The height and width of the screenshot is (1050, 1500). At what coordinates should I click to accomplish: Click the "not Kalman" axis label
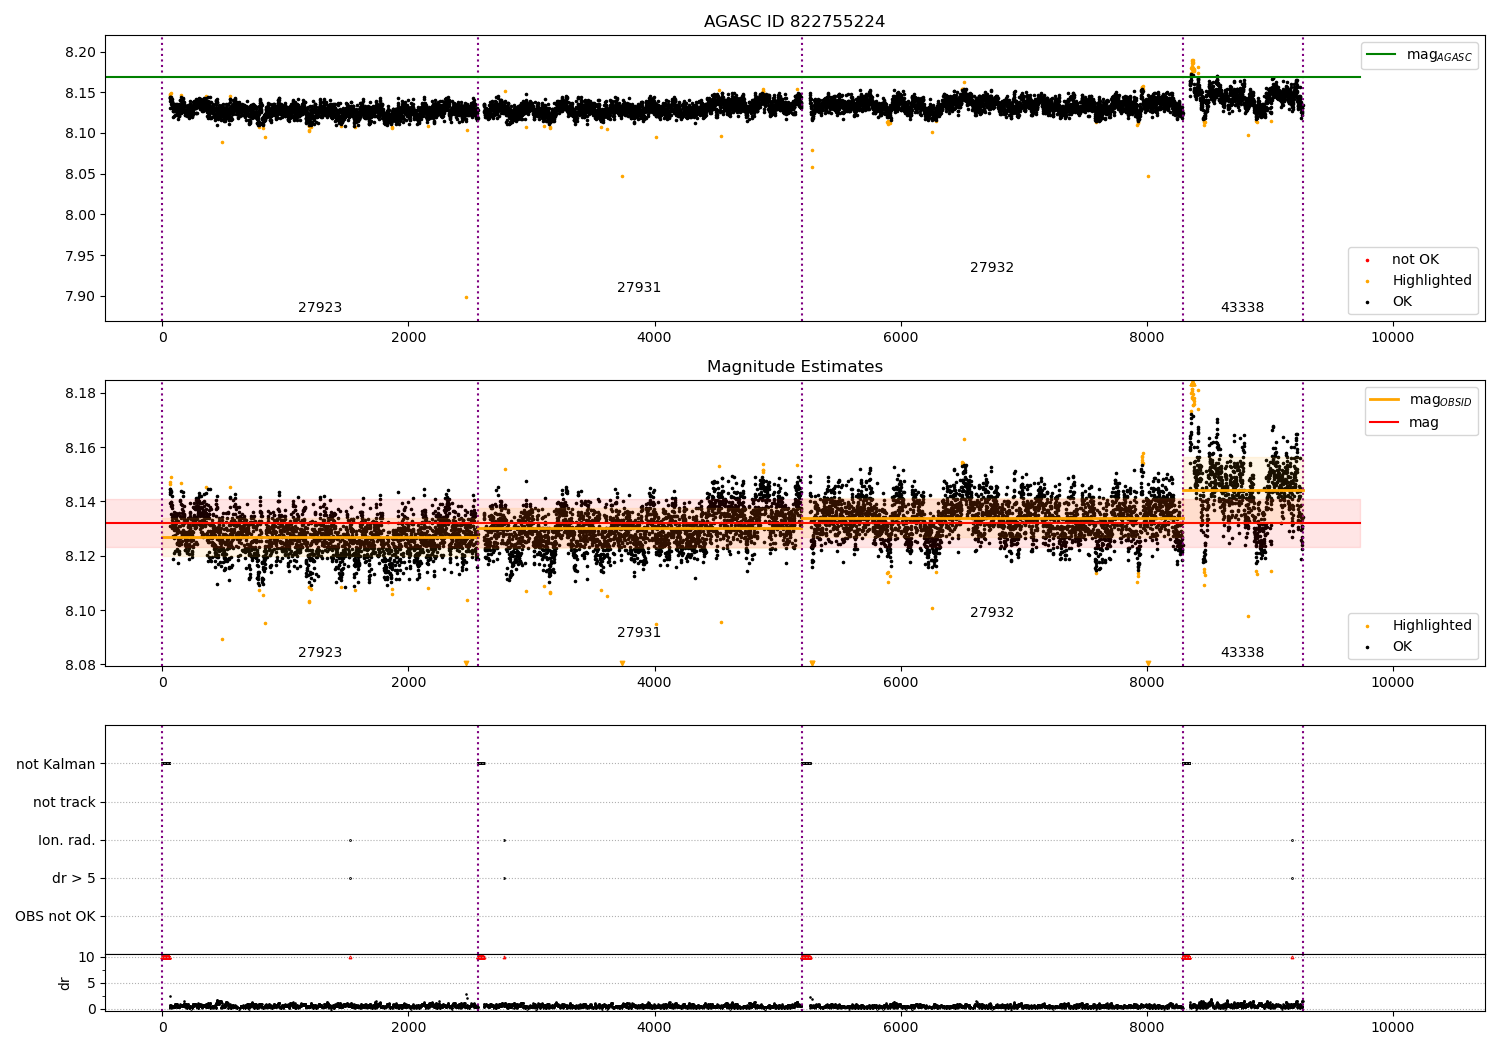coord(56,764)
